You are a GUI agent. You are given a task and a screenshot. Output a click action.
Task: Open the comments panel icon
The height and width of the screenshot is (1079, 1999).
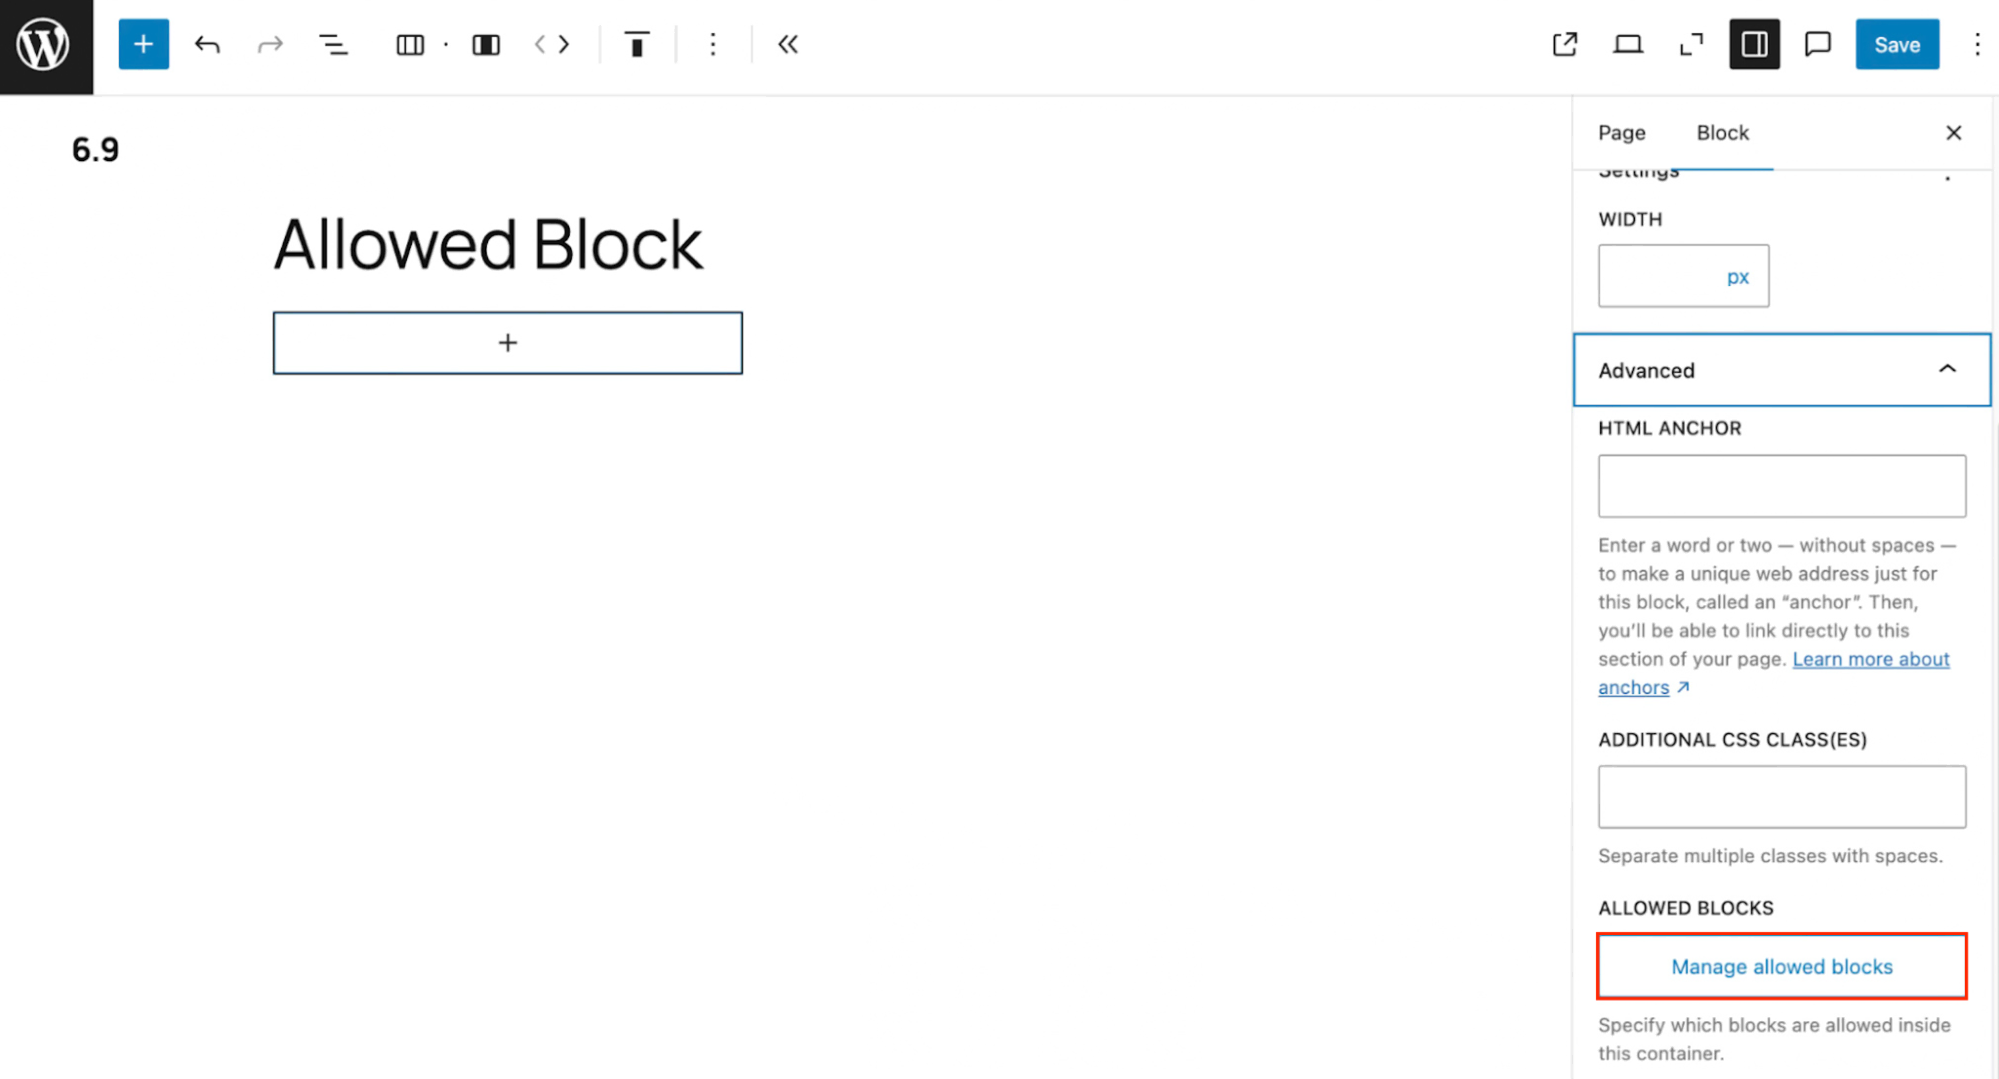1817,43
